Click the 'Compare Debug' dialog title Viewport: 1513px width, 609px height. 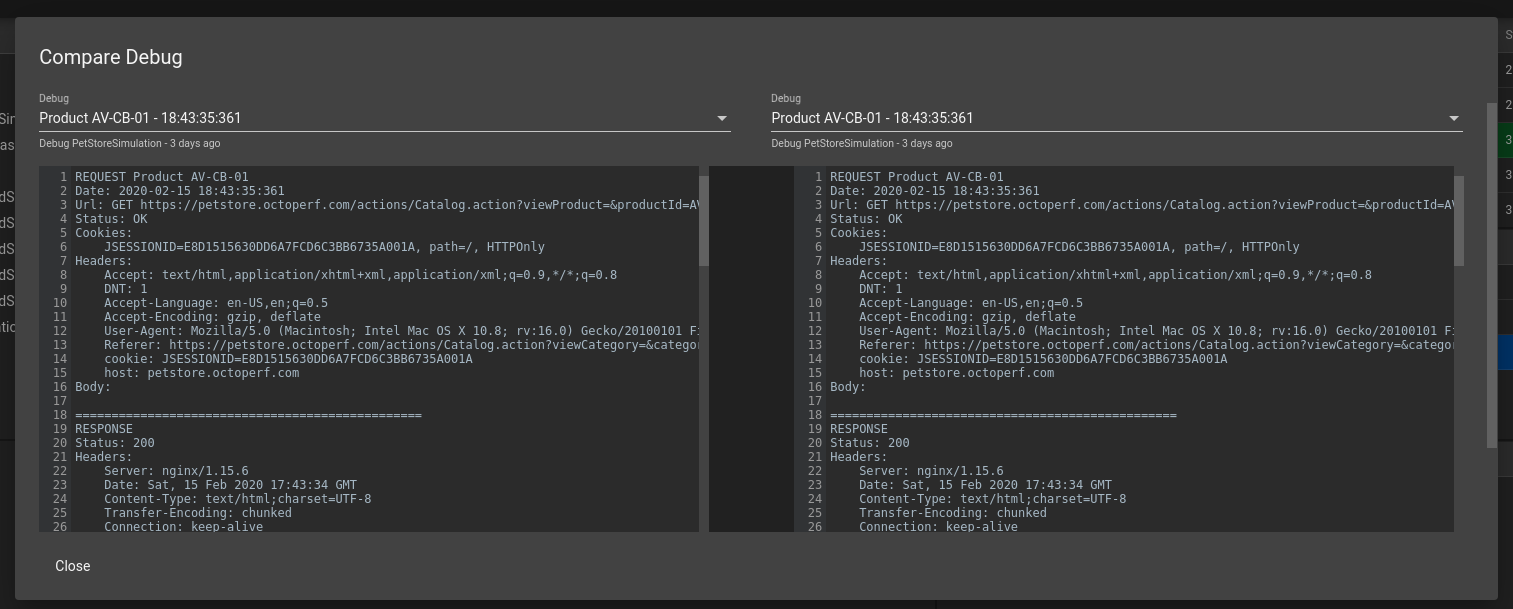click(x=111, y=57)
